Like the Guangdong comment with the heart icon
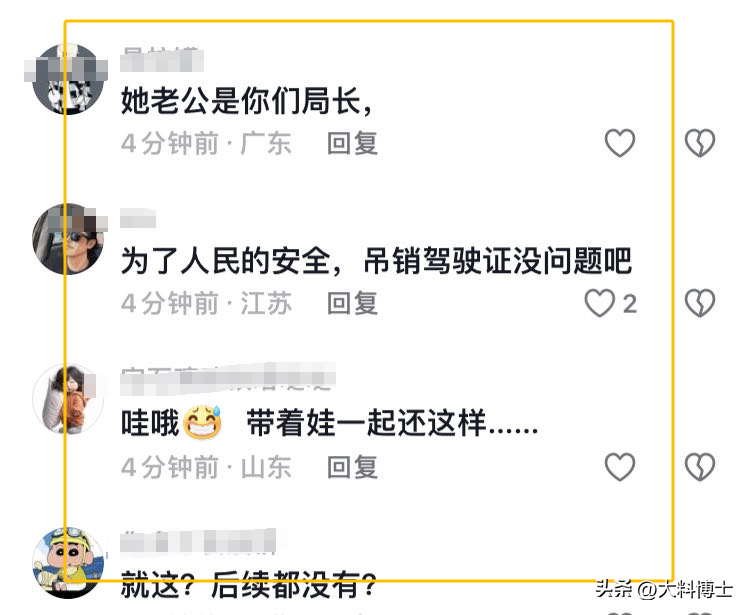The image size is (750, 615). coord(620,143)
